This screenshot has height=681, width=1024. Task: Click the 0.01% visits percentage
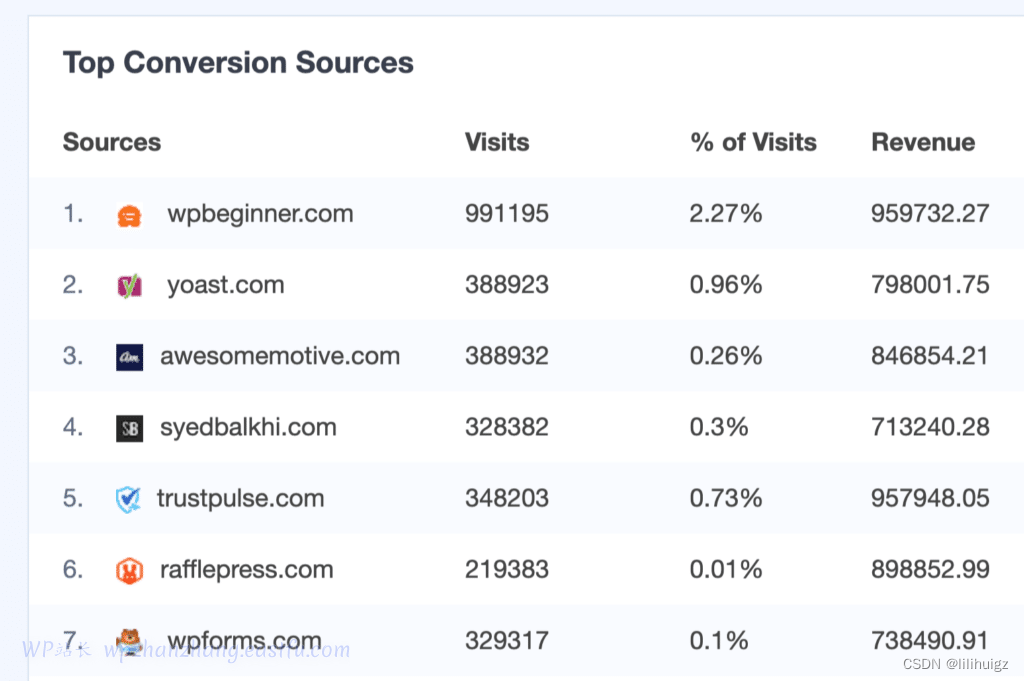coord(726,569)
